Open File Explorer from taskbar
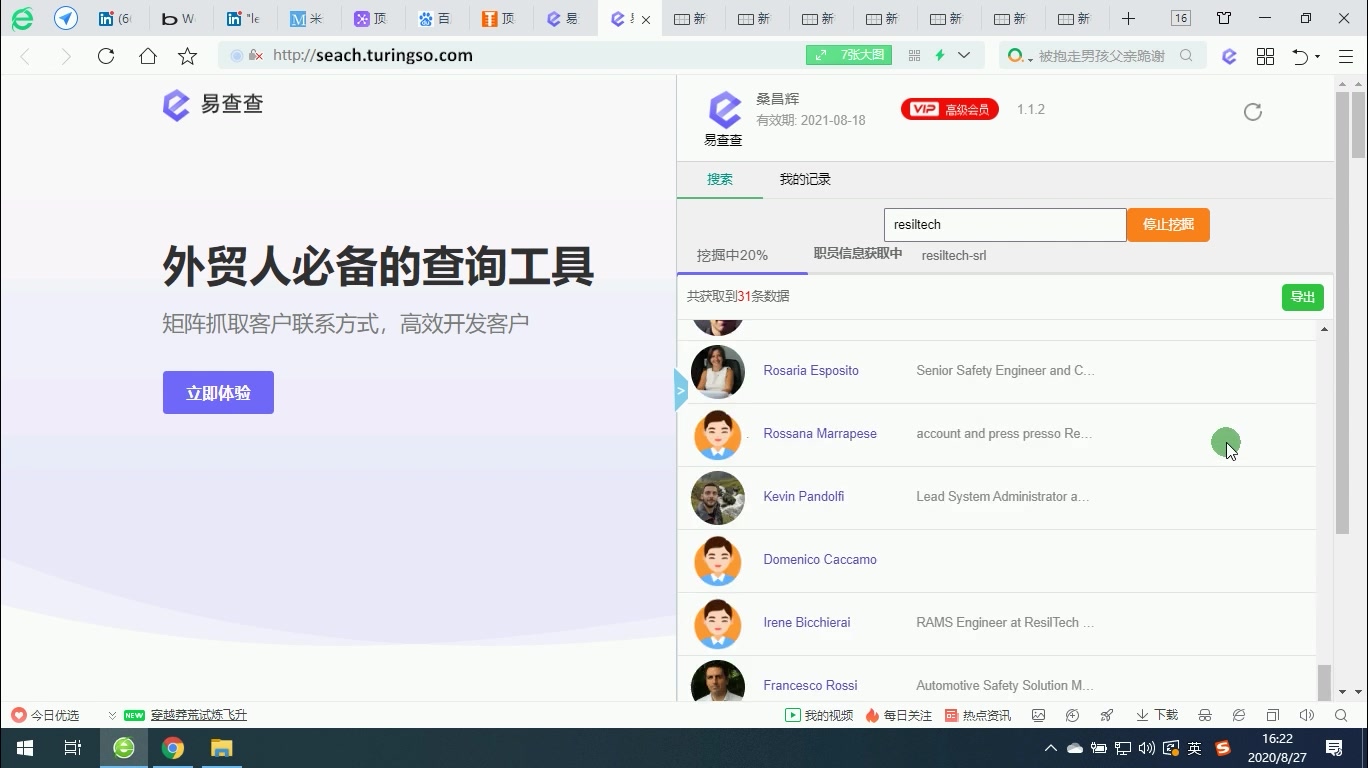The width and height of the screenshot is (1368, 768). 221,748
